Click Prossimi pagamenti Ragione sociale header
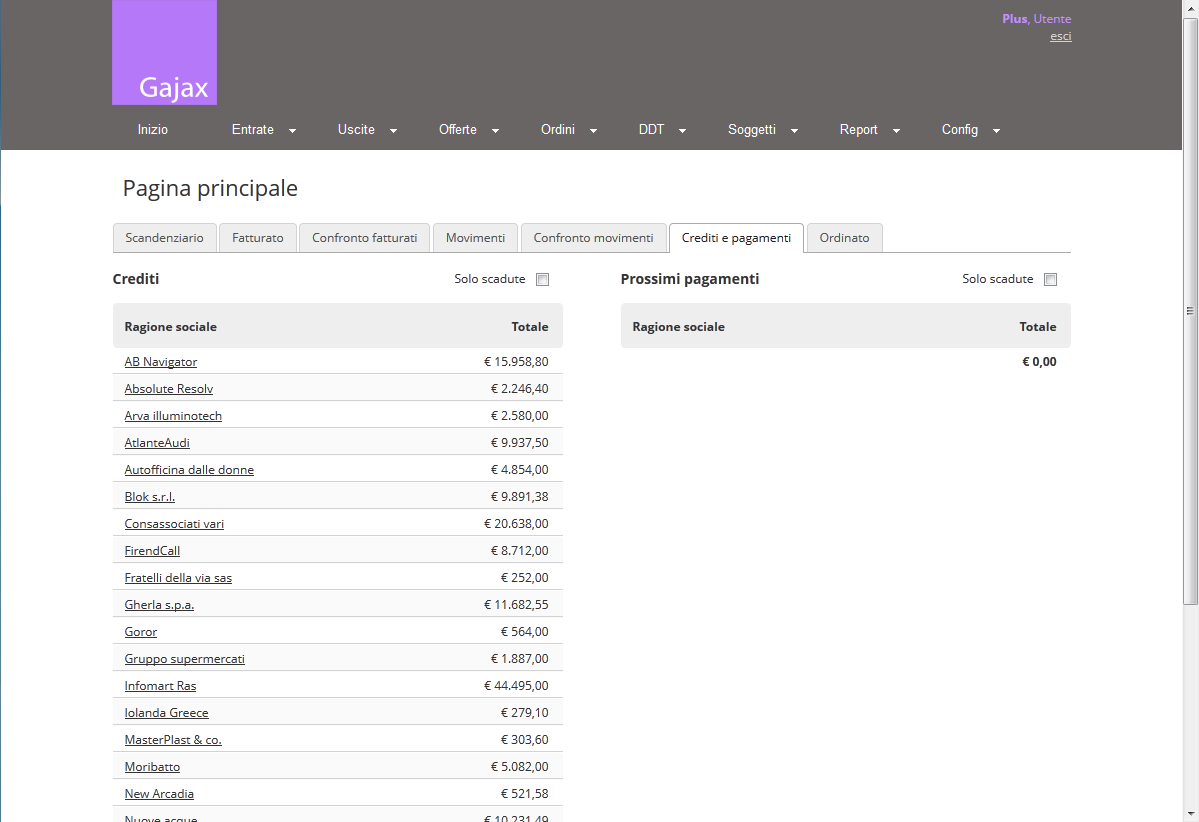Image resolution: width=1199 pixels, height=822 pixels. 678,327
